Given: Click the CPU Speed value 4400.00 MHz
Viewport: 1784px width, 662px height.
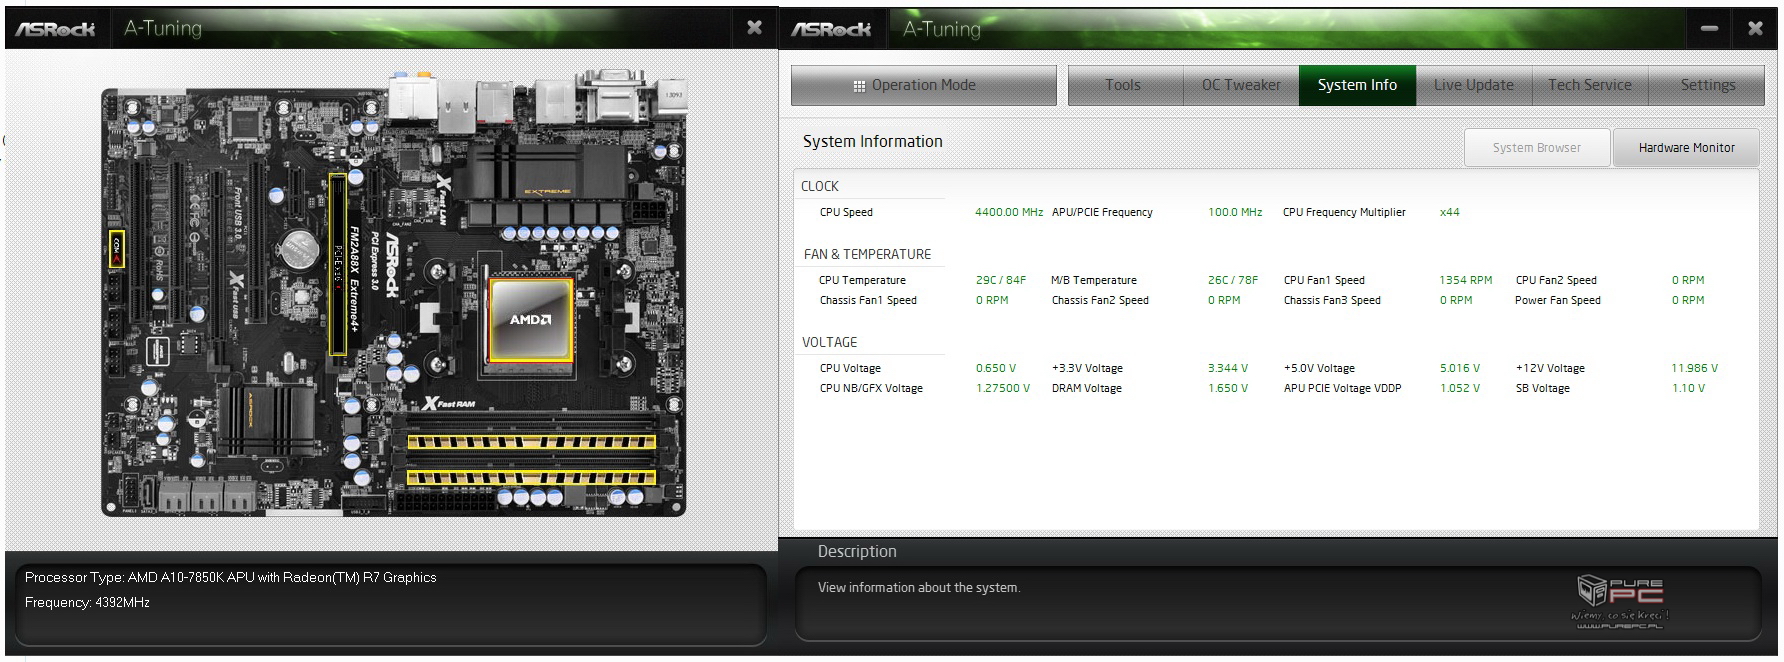Looking at the screenshot, I should tap(1009, 212).
